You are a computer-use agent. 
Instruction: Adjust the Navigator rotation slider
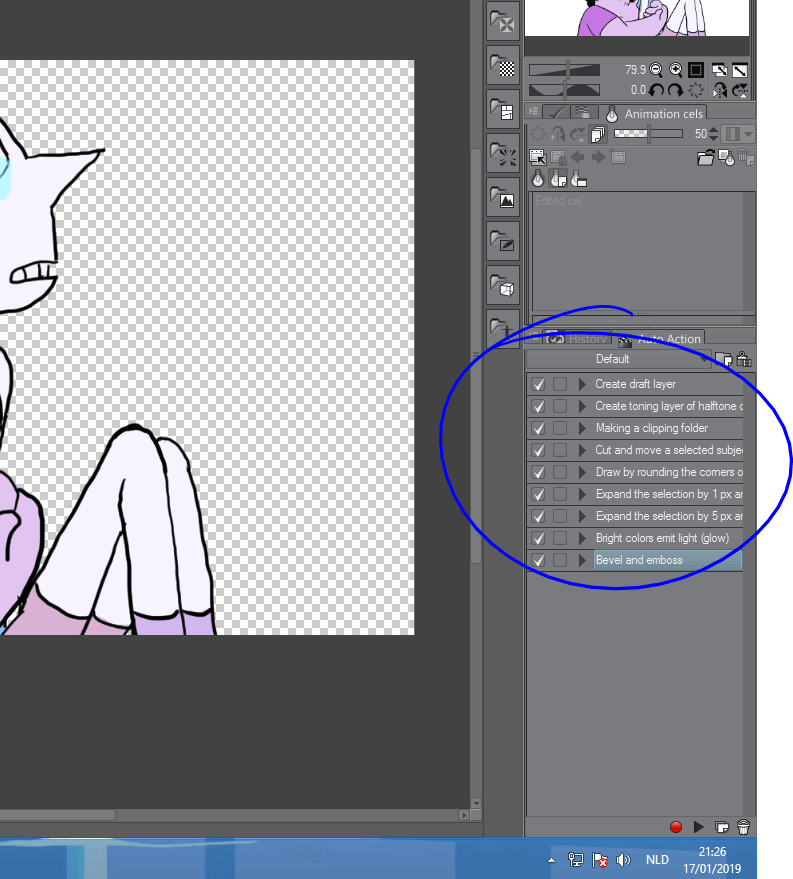[564, 90]
